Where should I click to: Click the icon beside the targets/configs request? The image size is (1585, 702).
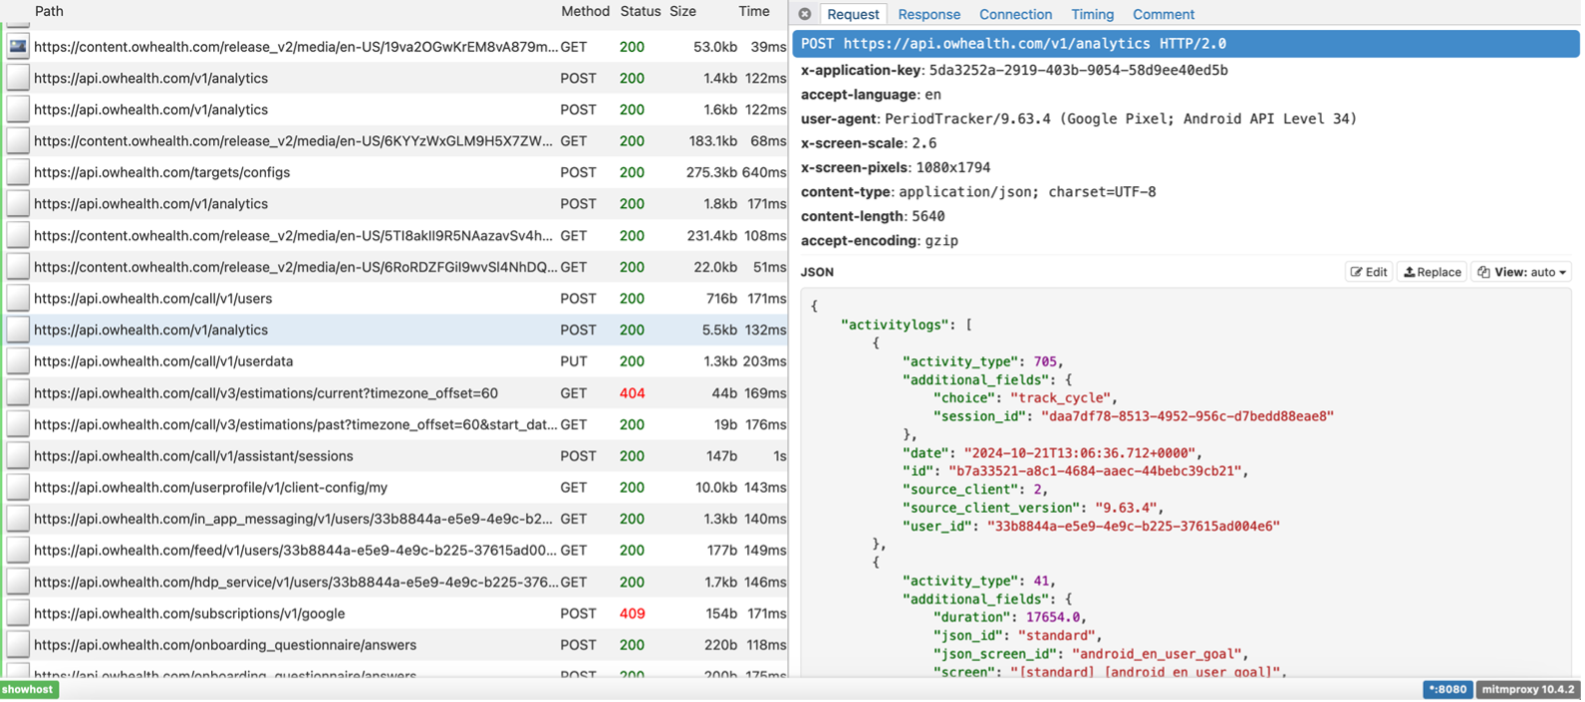click(18, 172)
